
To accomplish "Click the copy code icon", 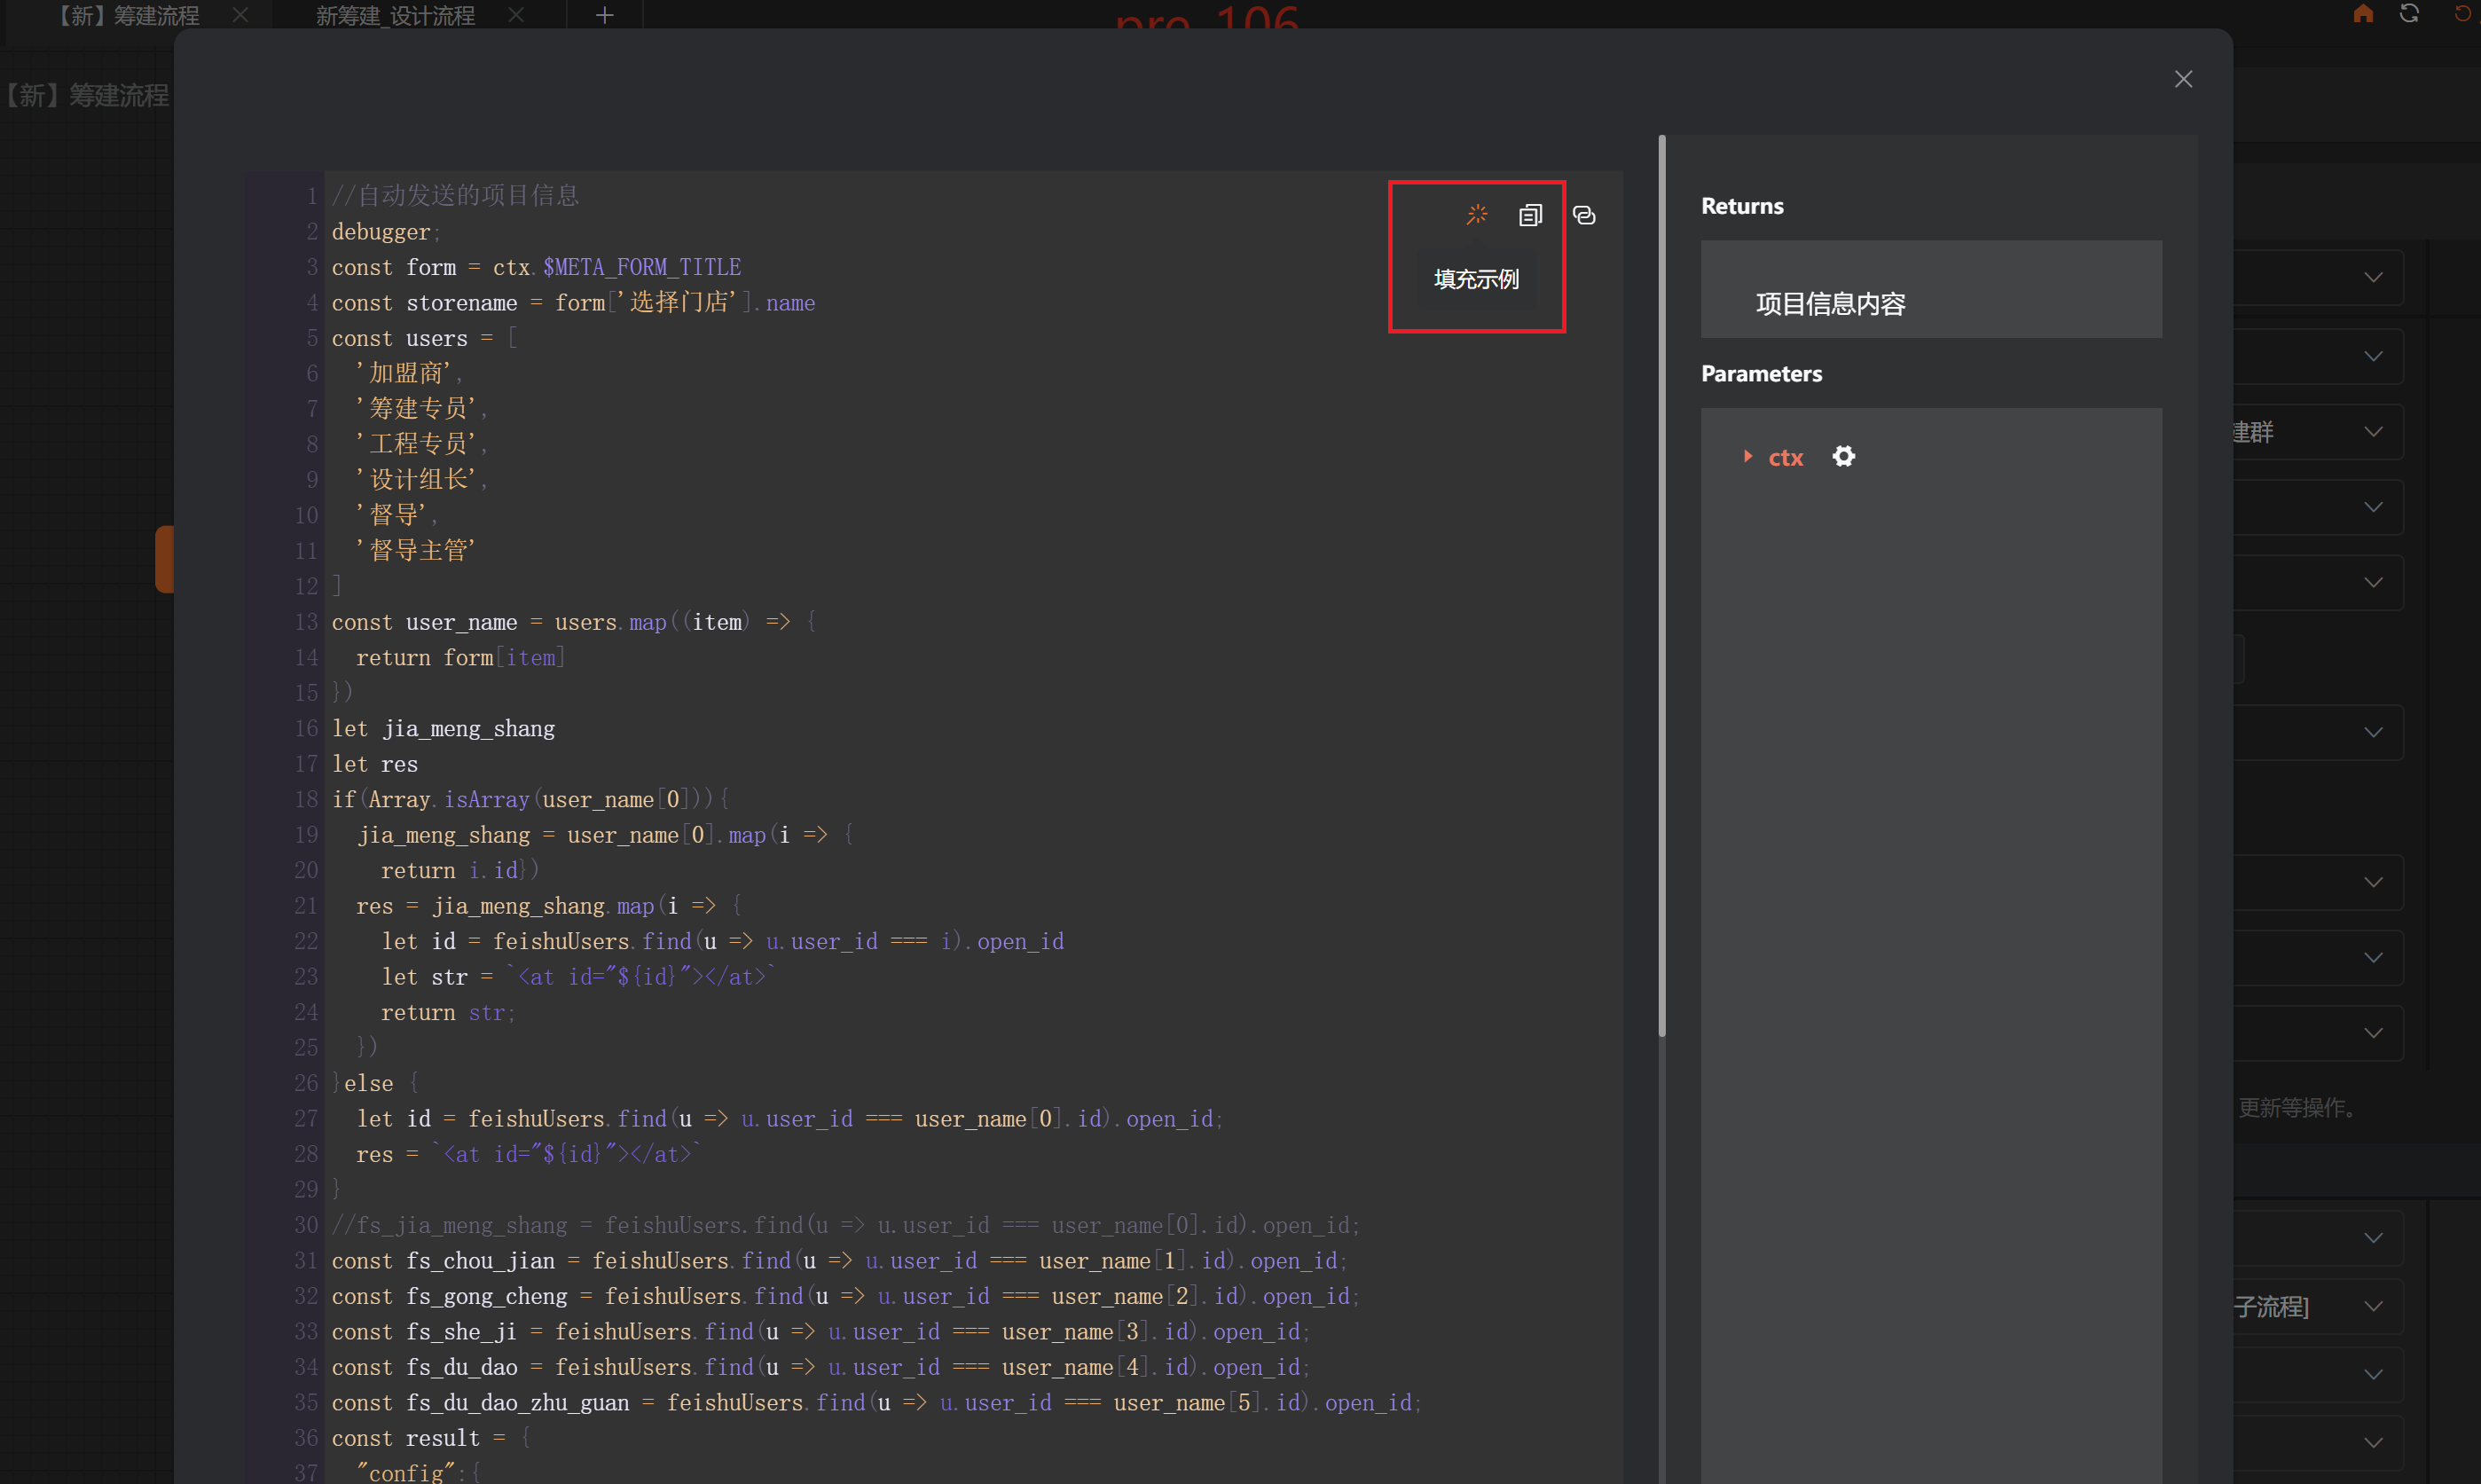I will click(1530, 215).
